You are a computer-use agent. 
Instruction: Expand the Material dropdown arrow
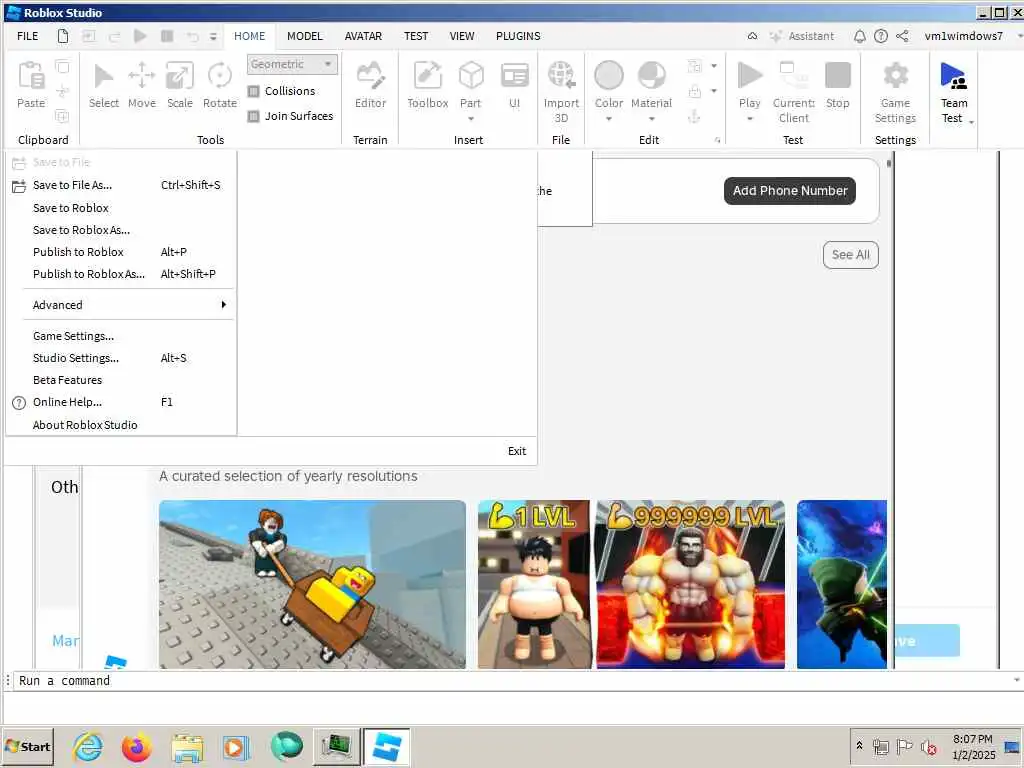click(651, 119)
